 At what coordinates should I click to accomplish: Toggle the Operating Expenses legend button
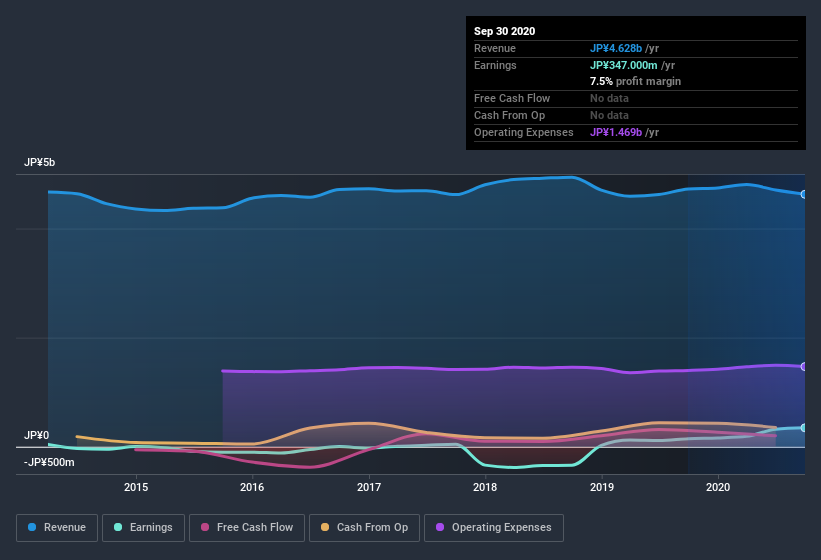[x=494, y=528]
